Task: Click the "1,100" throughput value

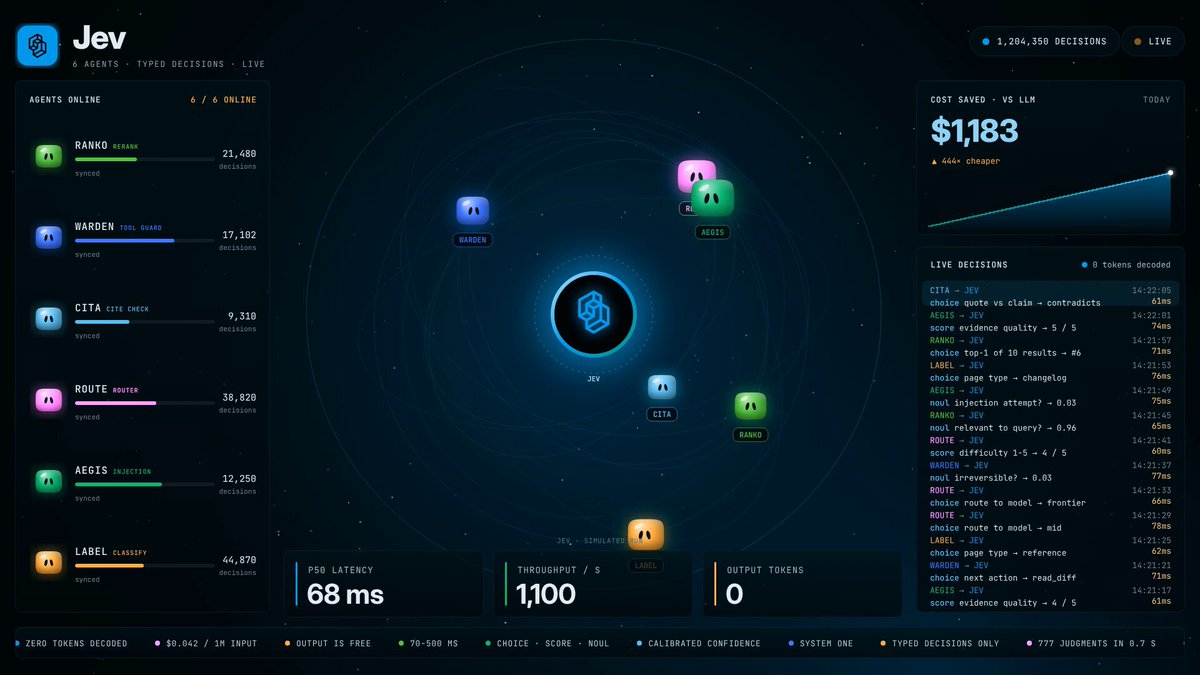Action: (546, 594)
